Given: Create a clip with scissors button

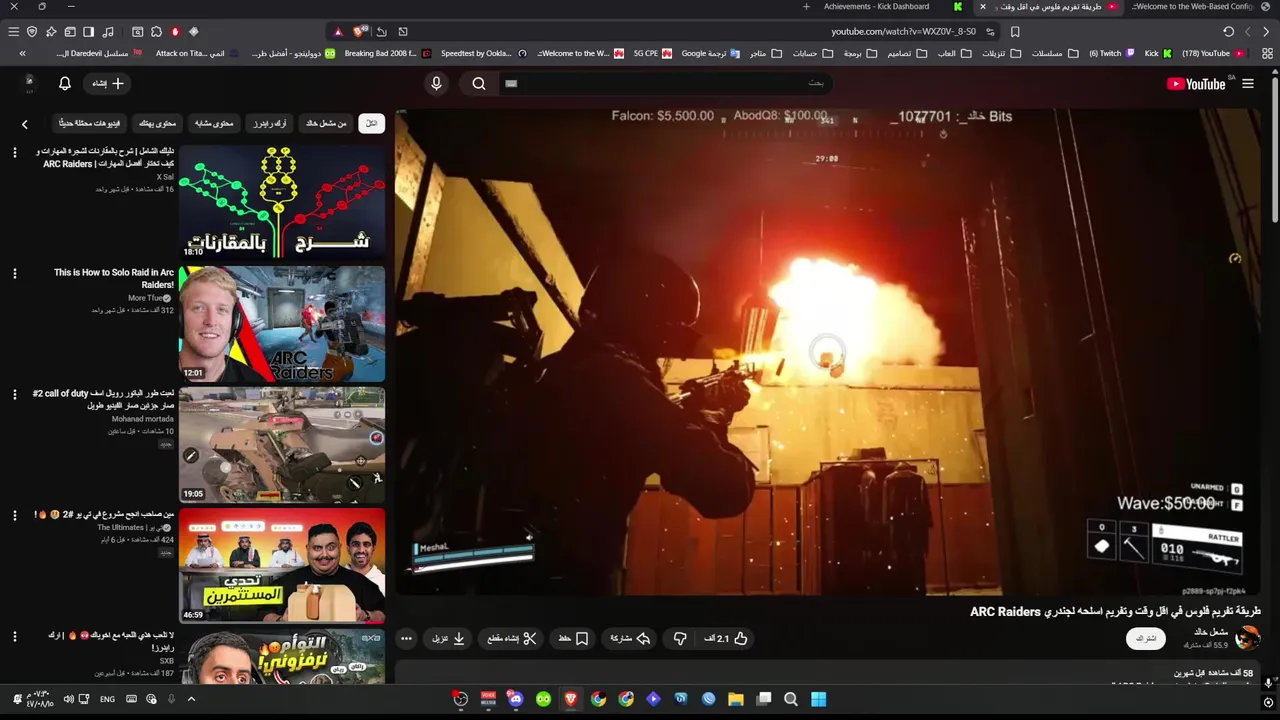Looking at the screenshot, I should pyautogui.click(x=512, y=638).
